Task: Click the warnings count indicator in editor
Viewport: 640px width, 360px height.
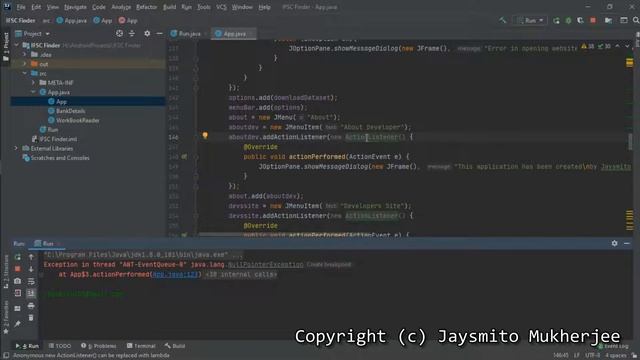Action: [x=588, y=47]
